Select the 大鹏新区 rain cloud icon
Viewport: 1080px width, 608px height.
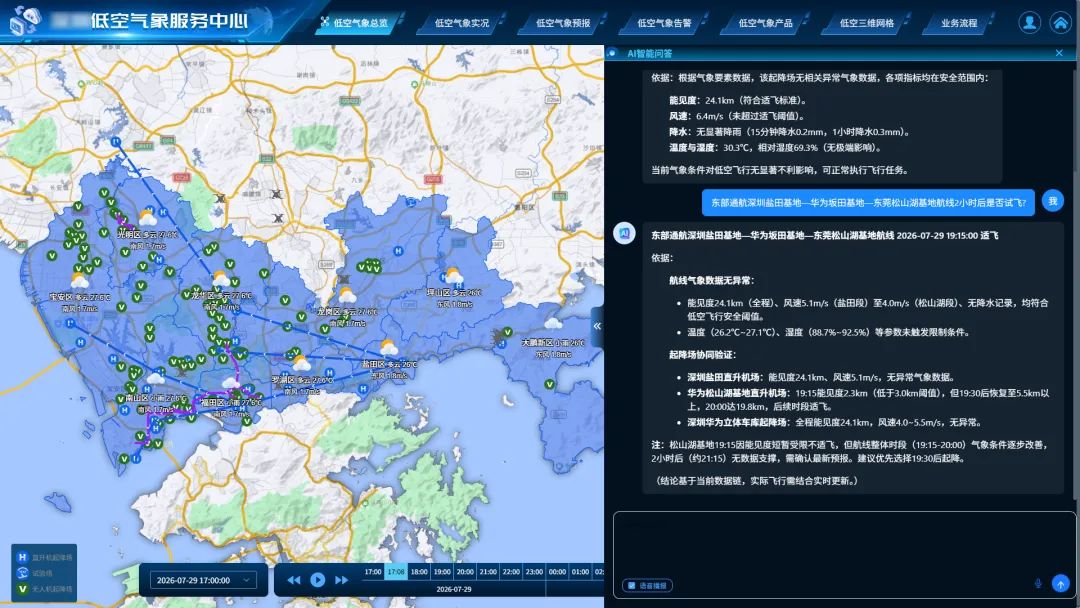(553, 324)
